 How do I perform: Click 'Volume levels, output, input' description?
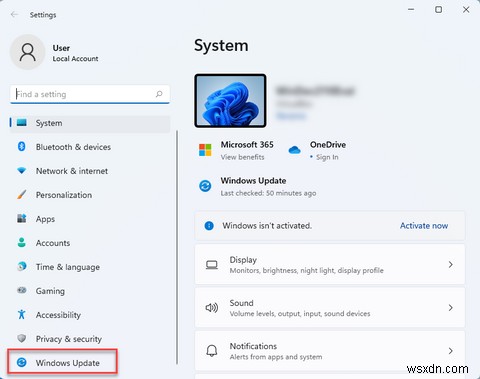(300, 314)
